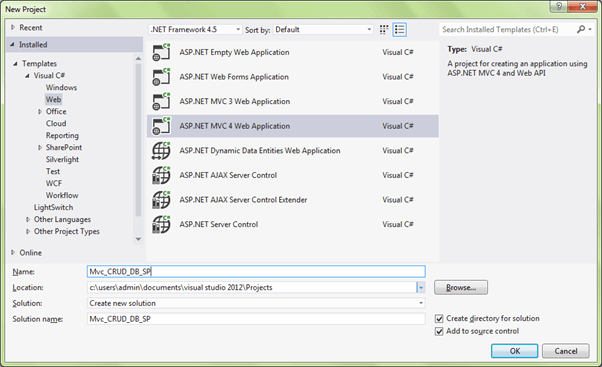This screenshot has height=367, width=602.
Task: Open the dialog help question mark button
Action: pos(559,7)
